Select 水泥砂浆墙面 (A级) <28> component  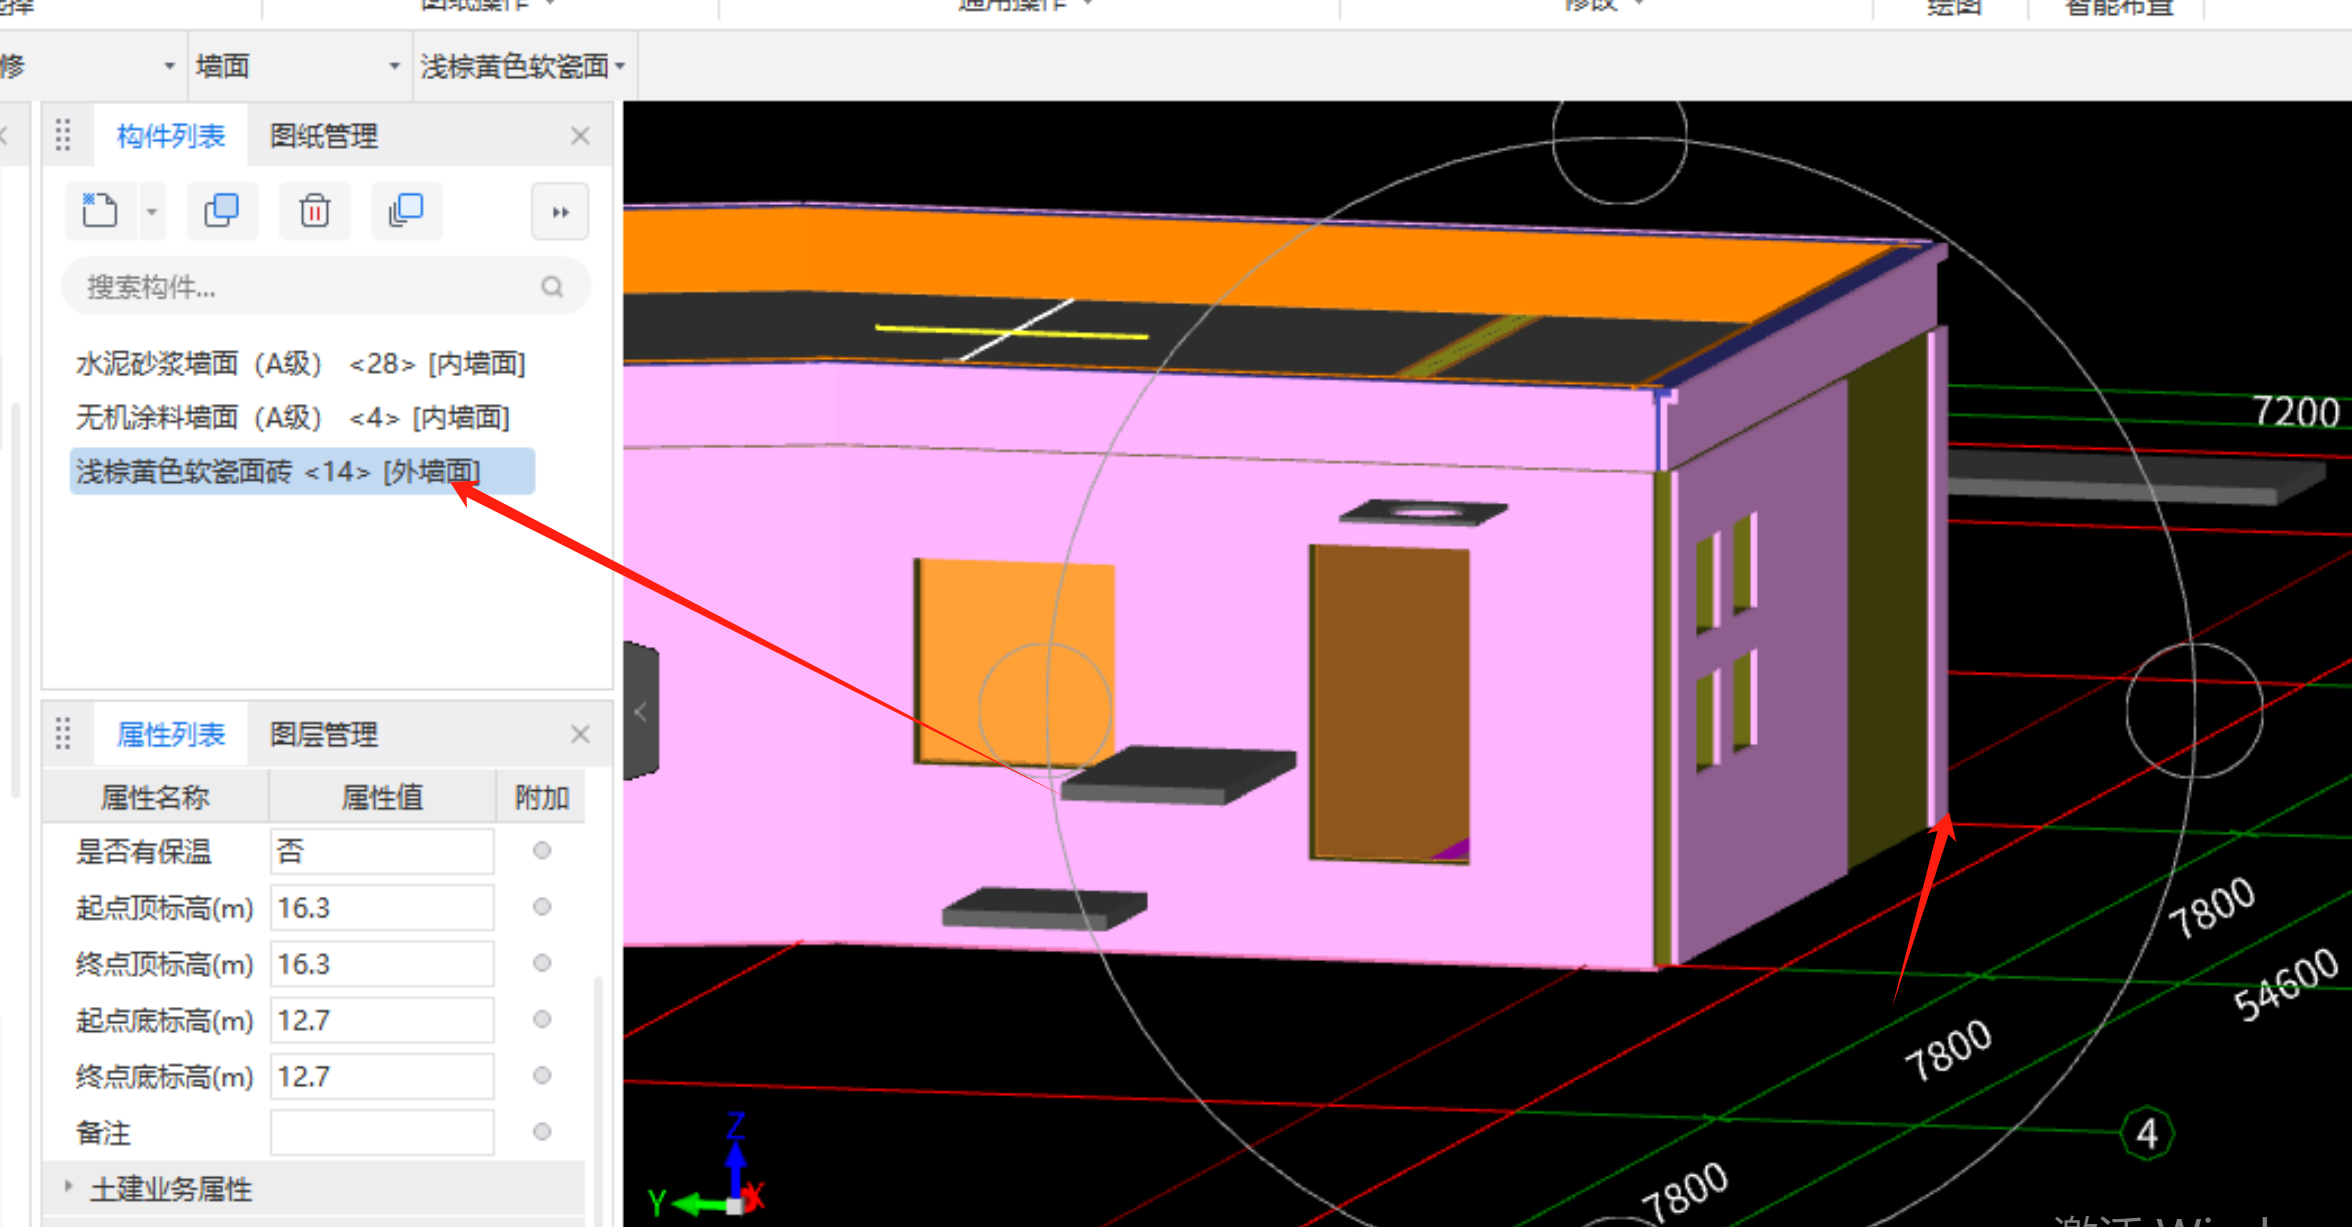point(301,363)
